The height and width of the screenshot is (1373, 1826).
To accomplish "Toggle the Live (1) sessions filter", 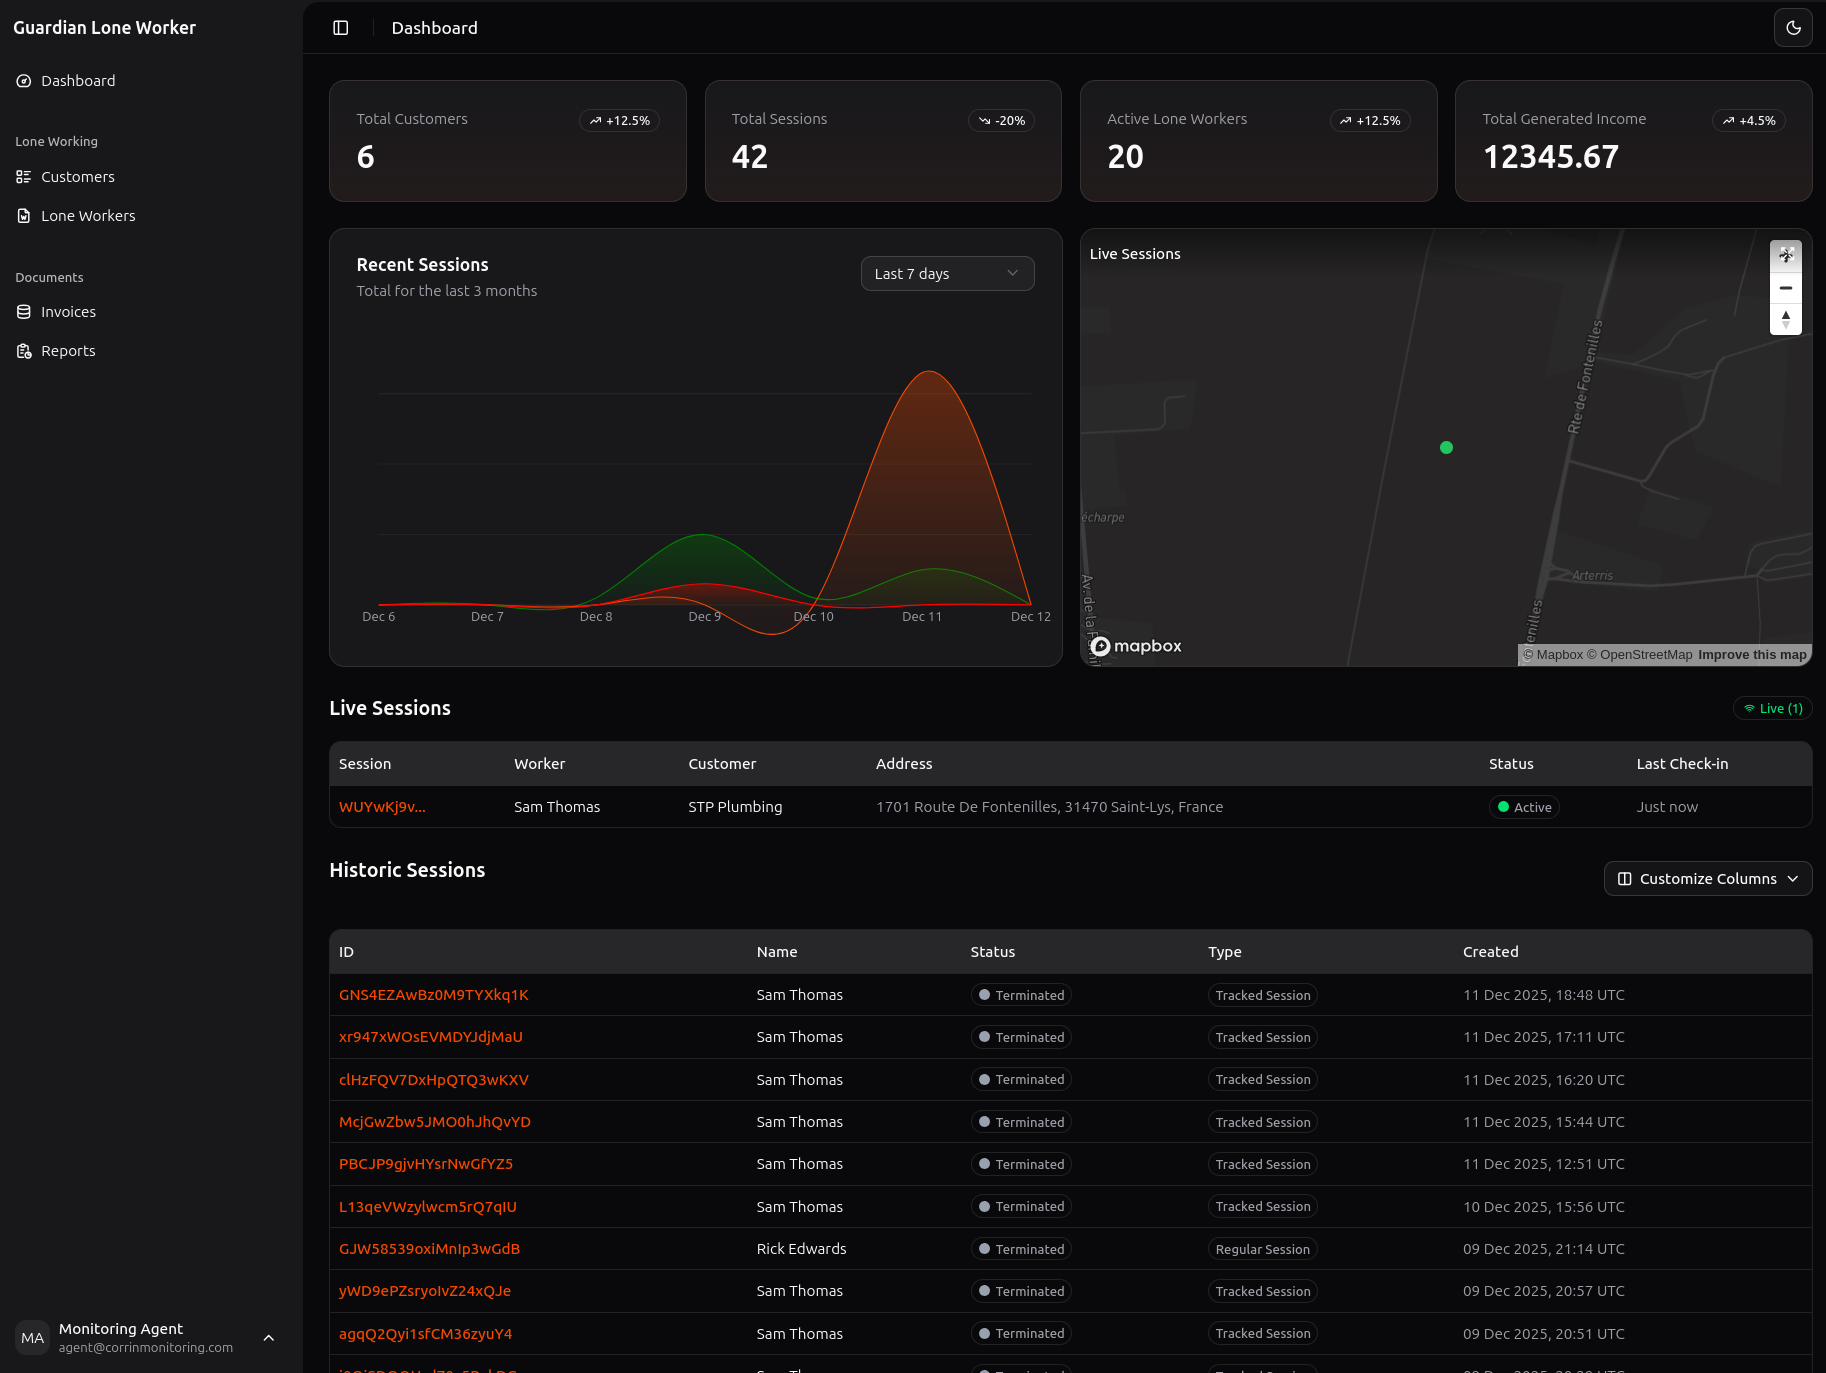I will (1771, 708).
